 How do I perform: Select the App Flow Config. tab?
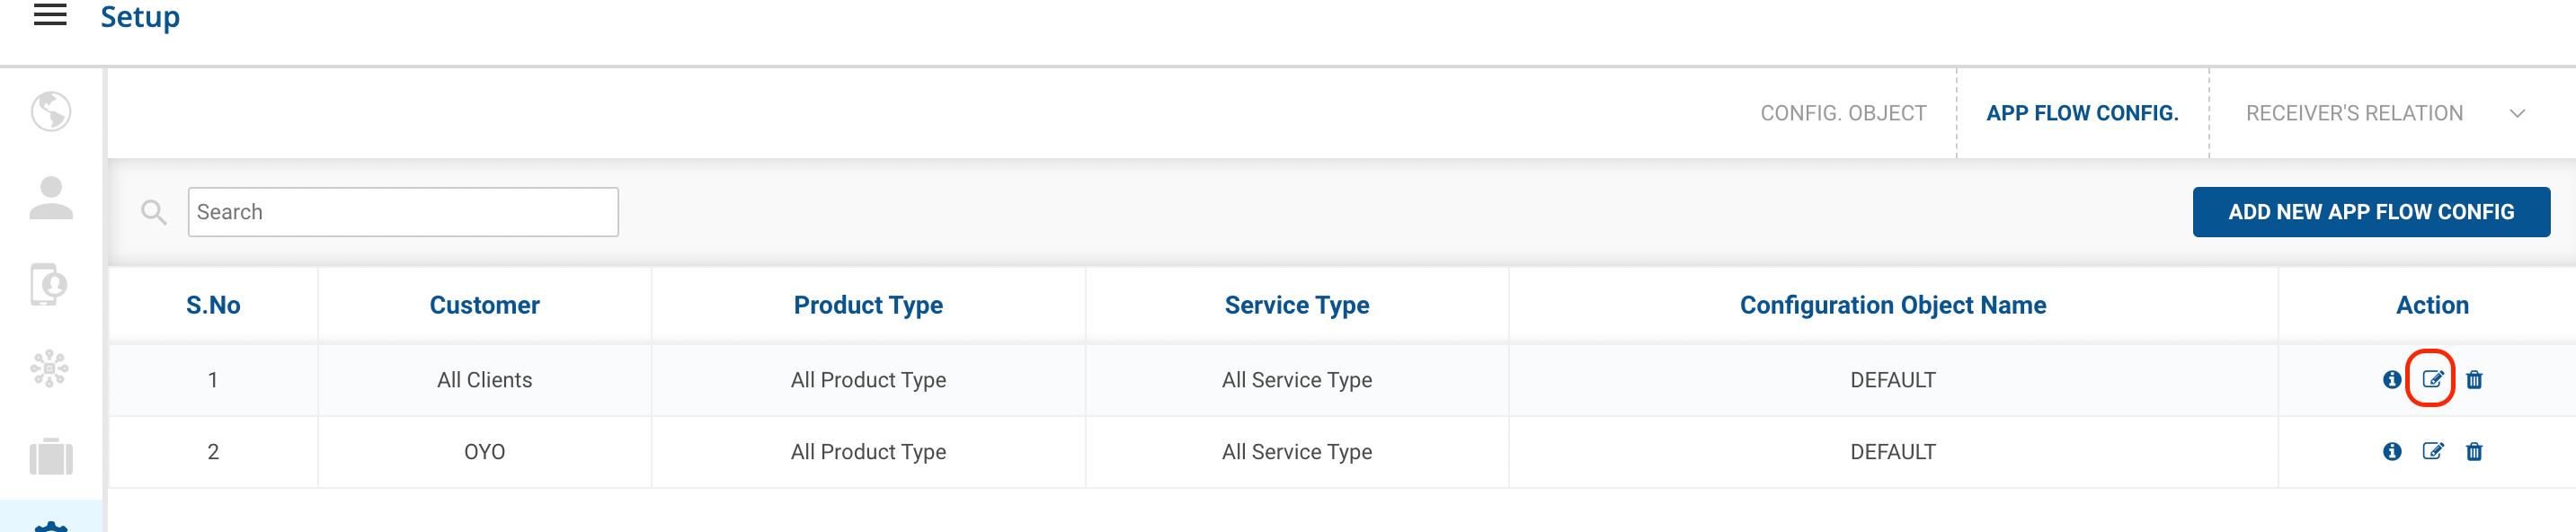tap(2081, 114)
